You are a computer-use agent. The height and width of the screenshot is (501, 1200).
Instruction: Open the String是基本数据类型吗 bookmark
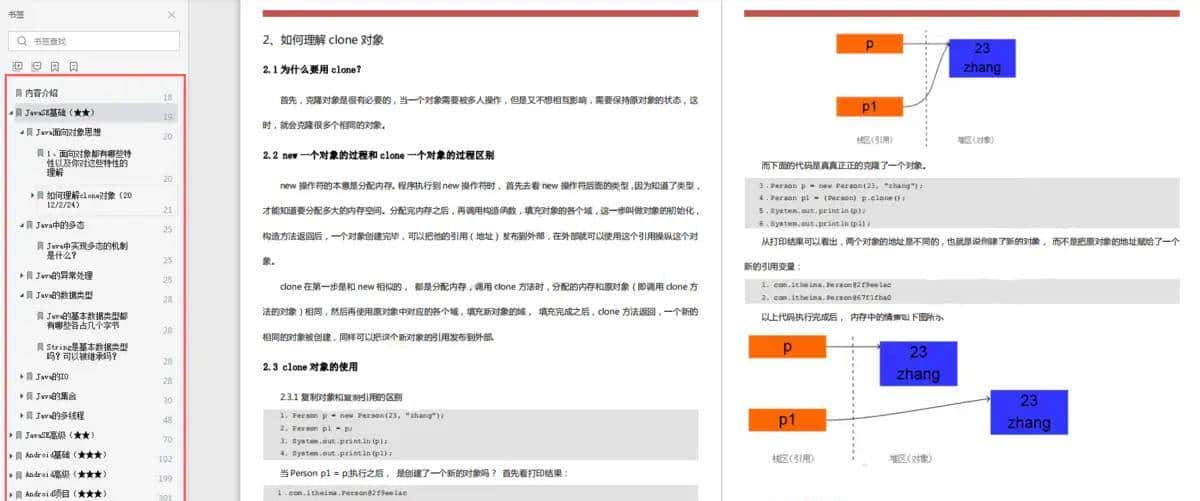87,352
